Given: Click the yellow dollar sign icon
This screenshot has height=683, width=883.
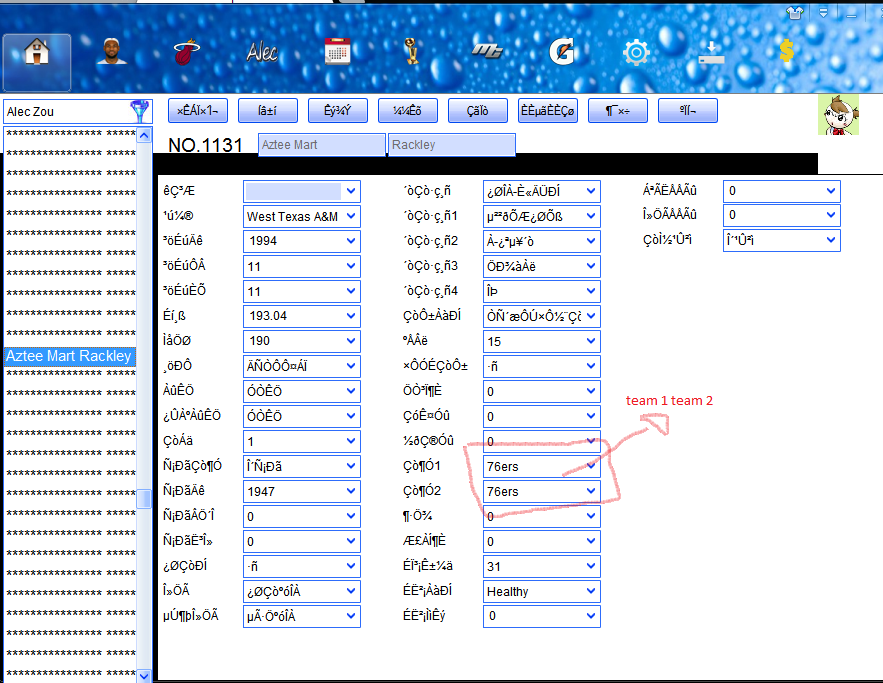Looking at the screenshot, I should coord(786,52).
